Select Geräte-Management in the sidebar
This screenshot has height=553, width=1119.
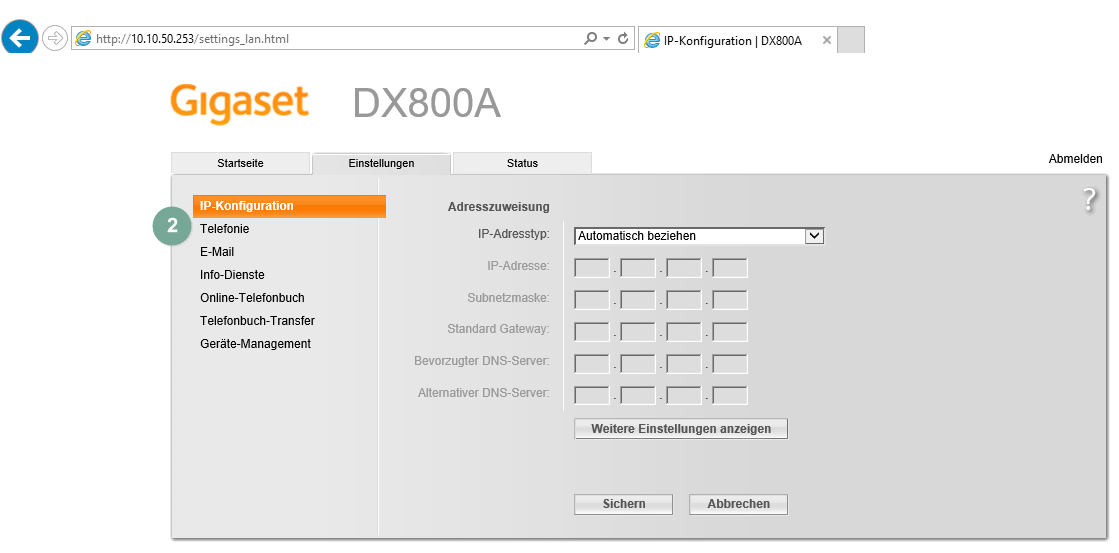click(x=255, y=344)
